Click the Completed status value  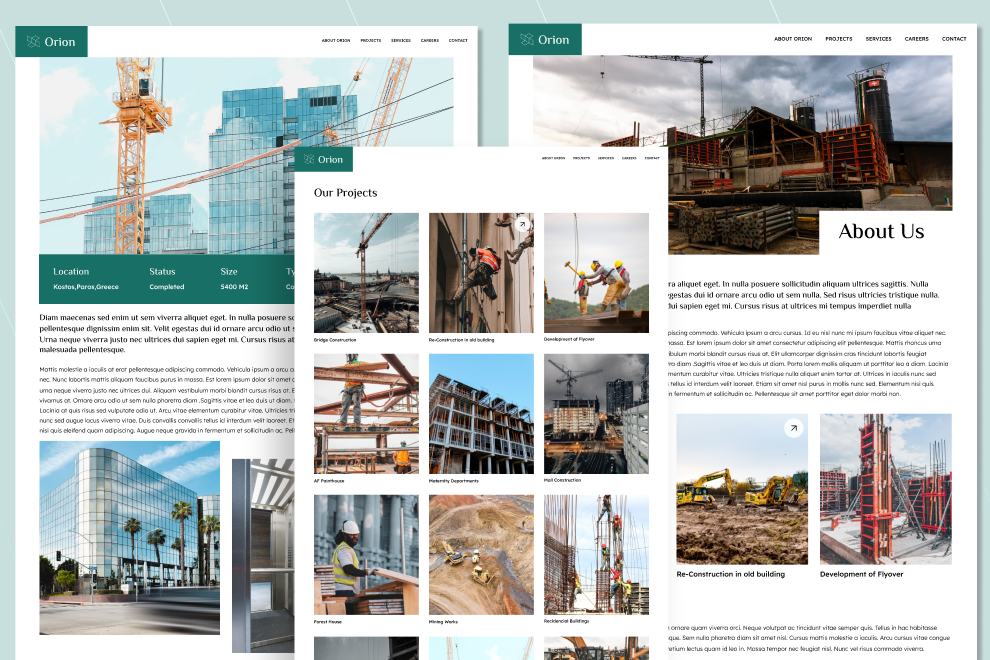(167, 287)
